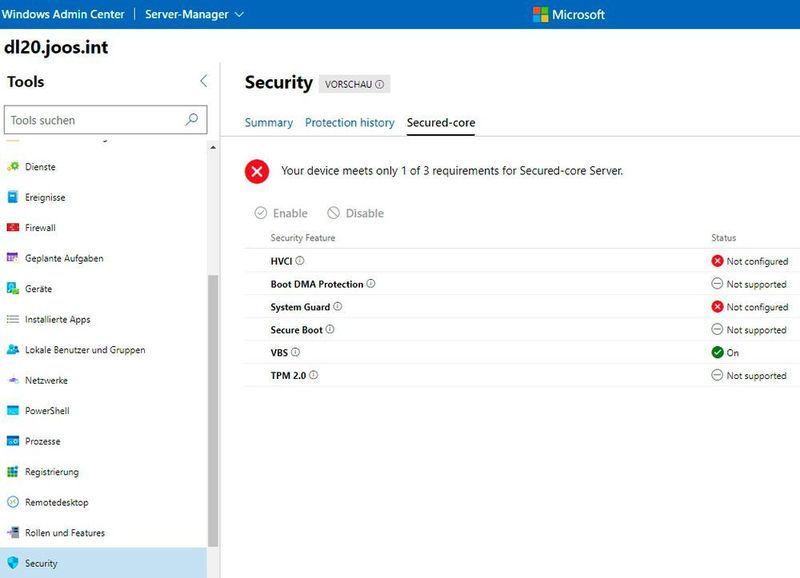The width and height of the screenshot is (800, 578).
Task: Open the Ereignisse icon in sidebar
Action: [13, 197]
